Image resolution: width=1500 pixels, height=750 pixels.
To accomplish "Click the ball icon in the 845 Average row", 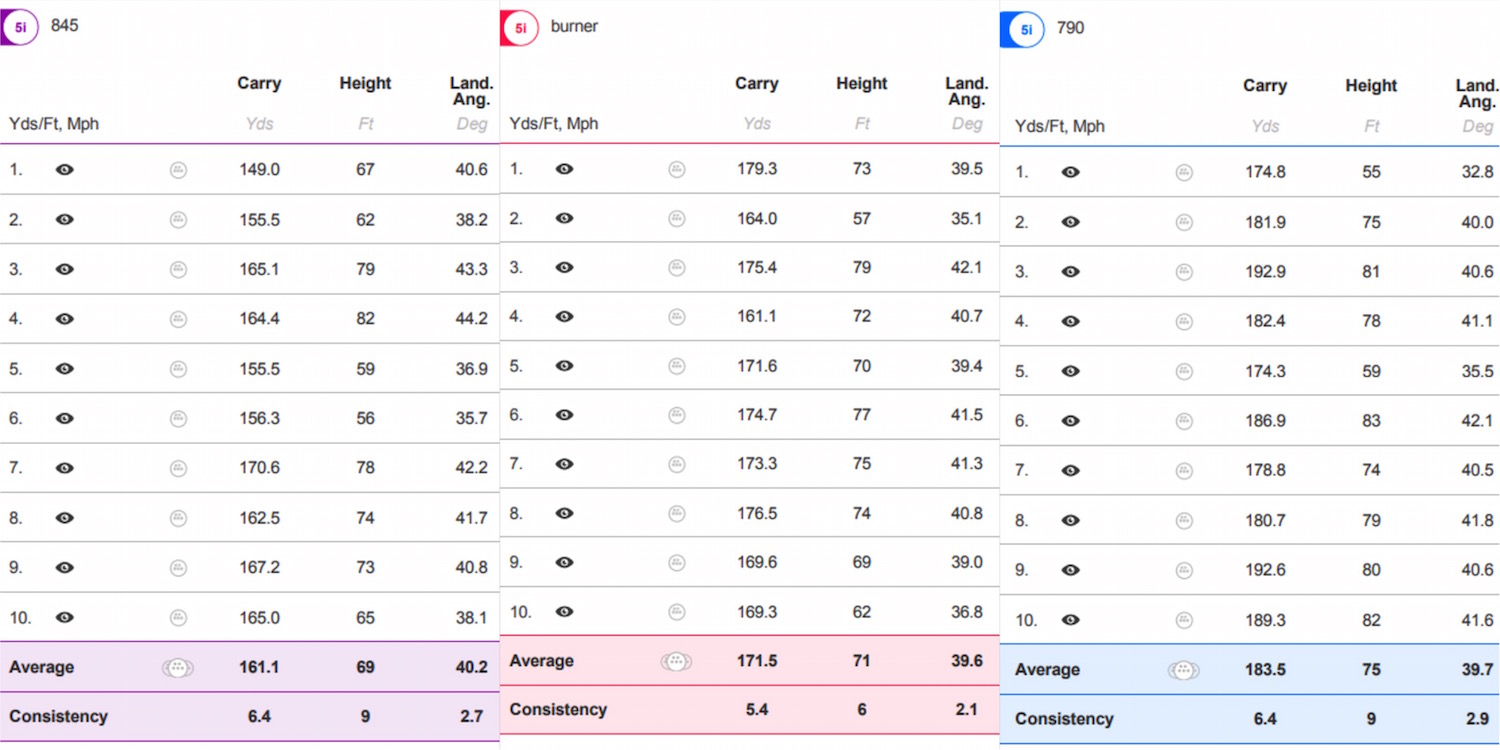I will click(x=178, y=668).
